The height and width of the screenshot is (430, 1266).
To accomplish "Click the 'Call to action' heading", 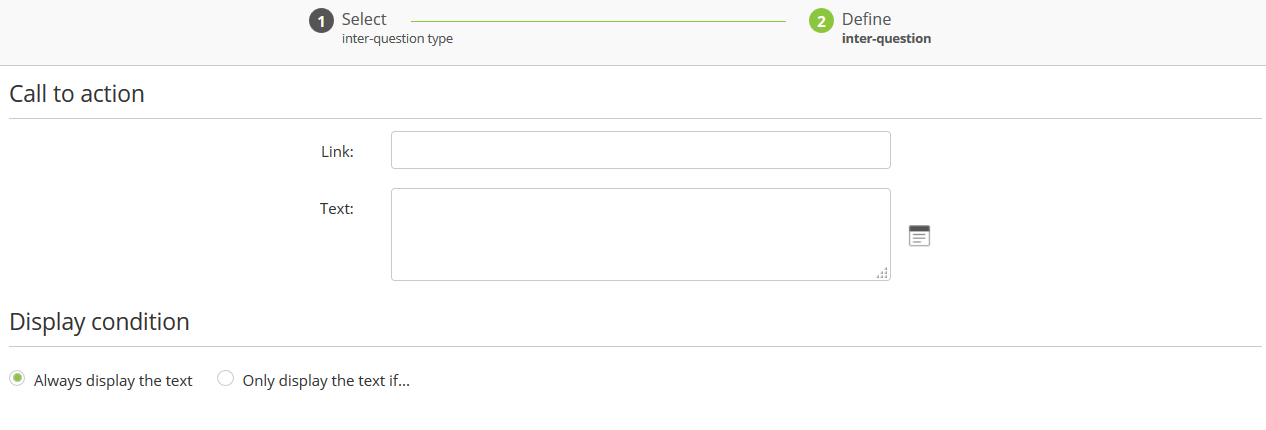I will point(77,94).
